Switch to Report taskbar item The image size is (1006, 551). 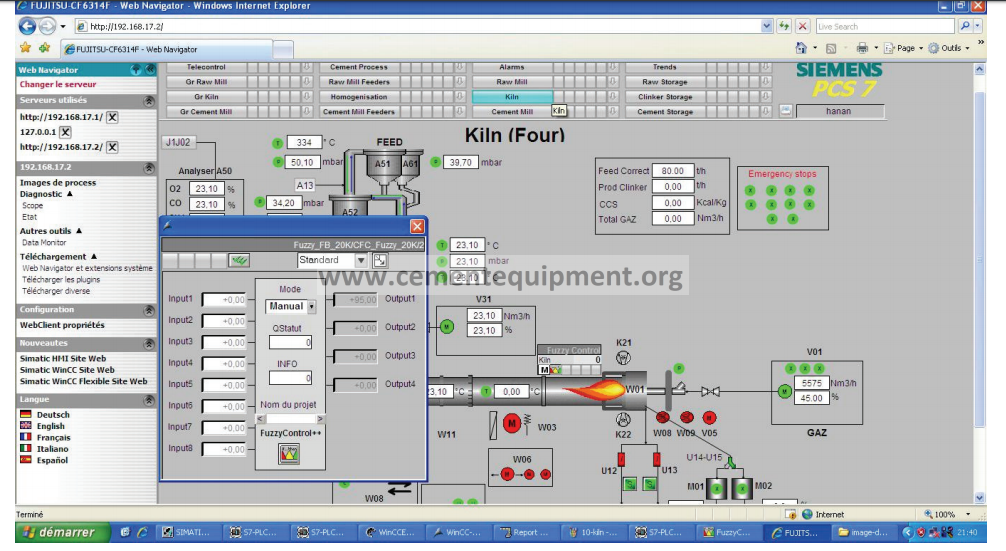525,532
